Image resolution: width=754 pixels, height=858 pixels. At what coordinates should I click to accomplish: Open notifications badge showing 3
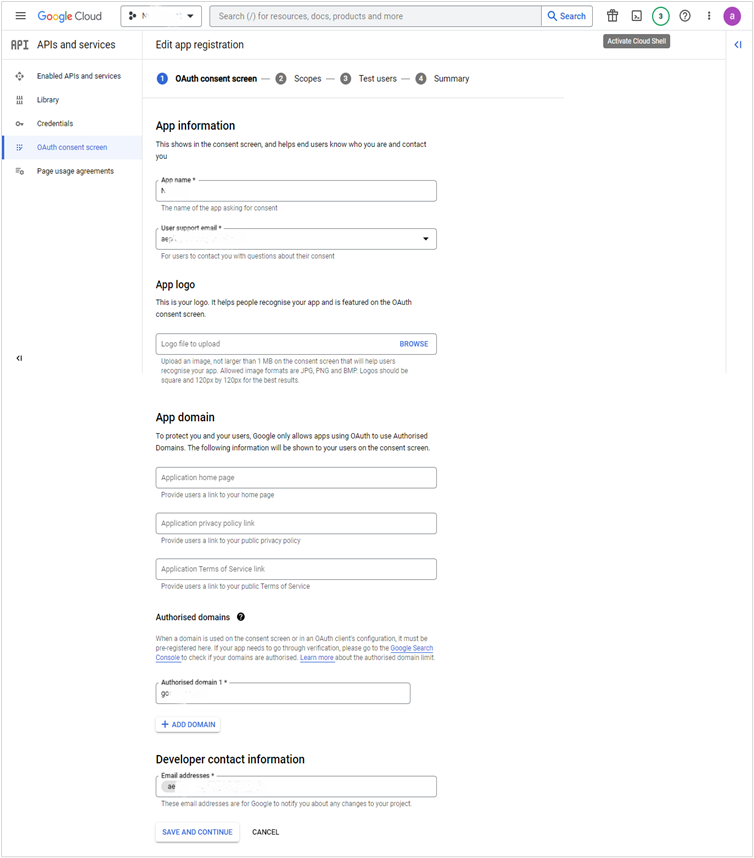click(660, 16)
